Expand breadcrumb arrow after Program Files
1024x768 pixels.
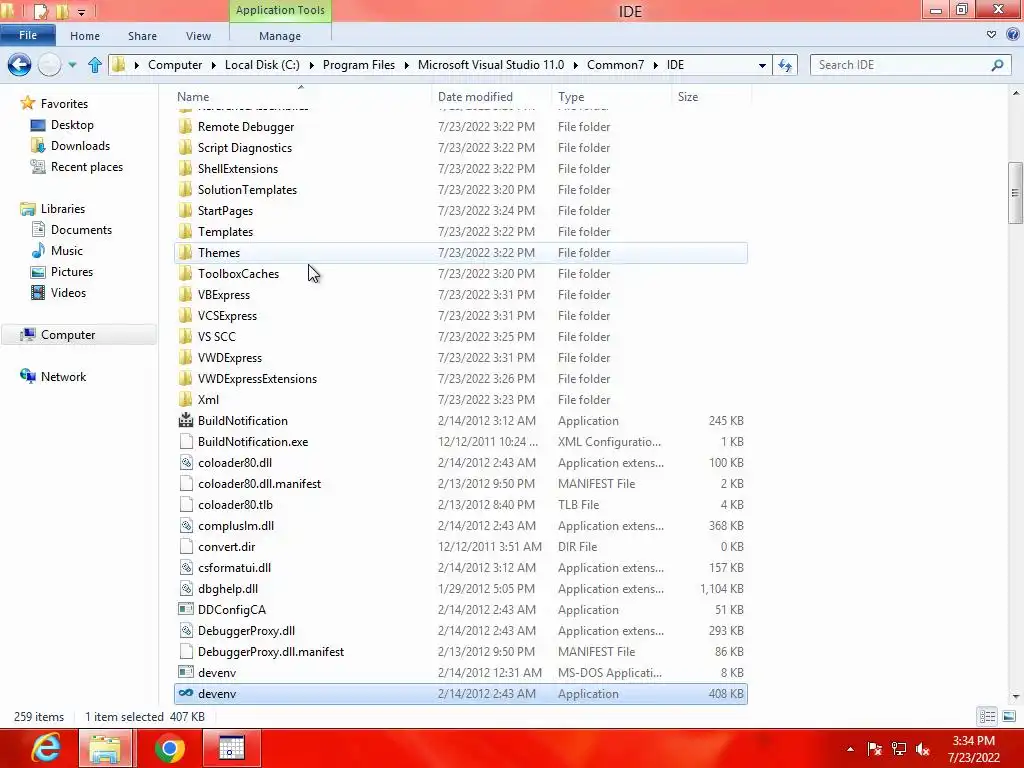pyautogui.click(x=406, y=65)
